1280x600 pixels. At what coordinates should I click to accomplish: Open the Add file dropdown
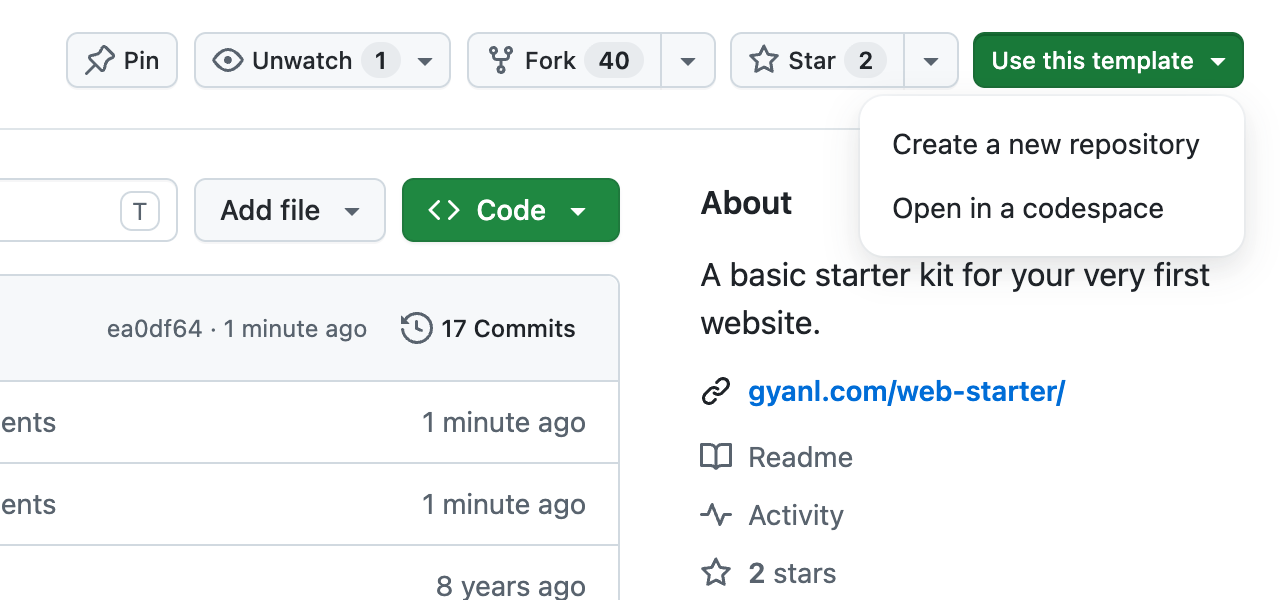[290, 210]
